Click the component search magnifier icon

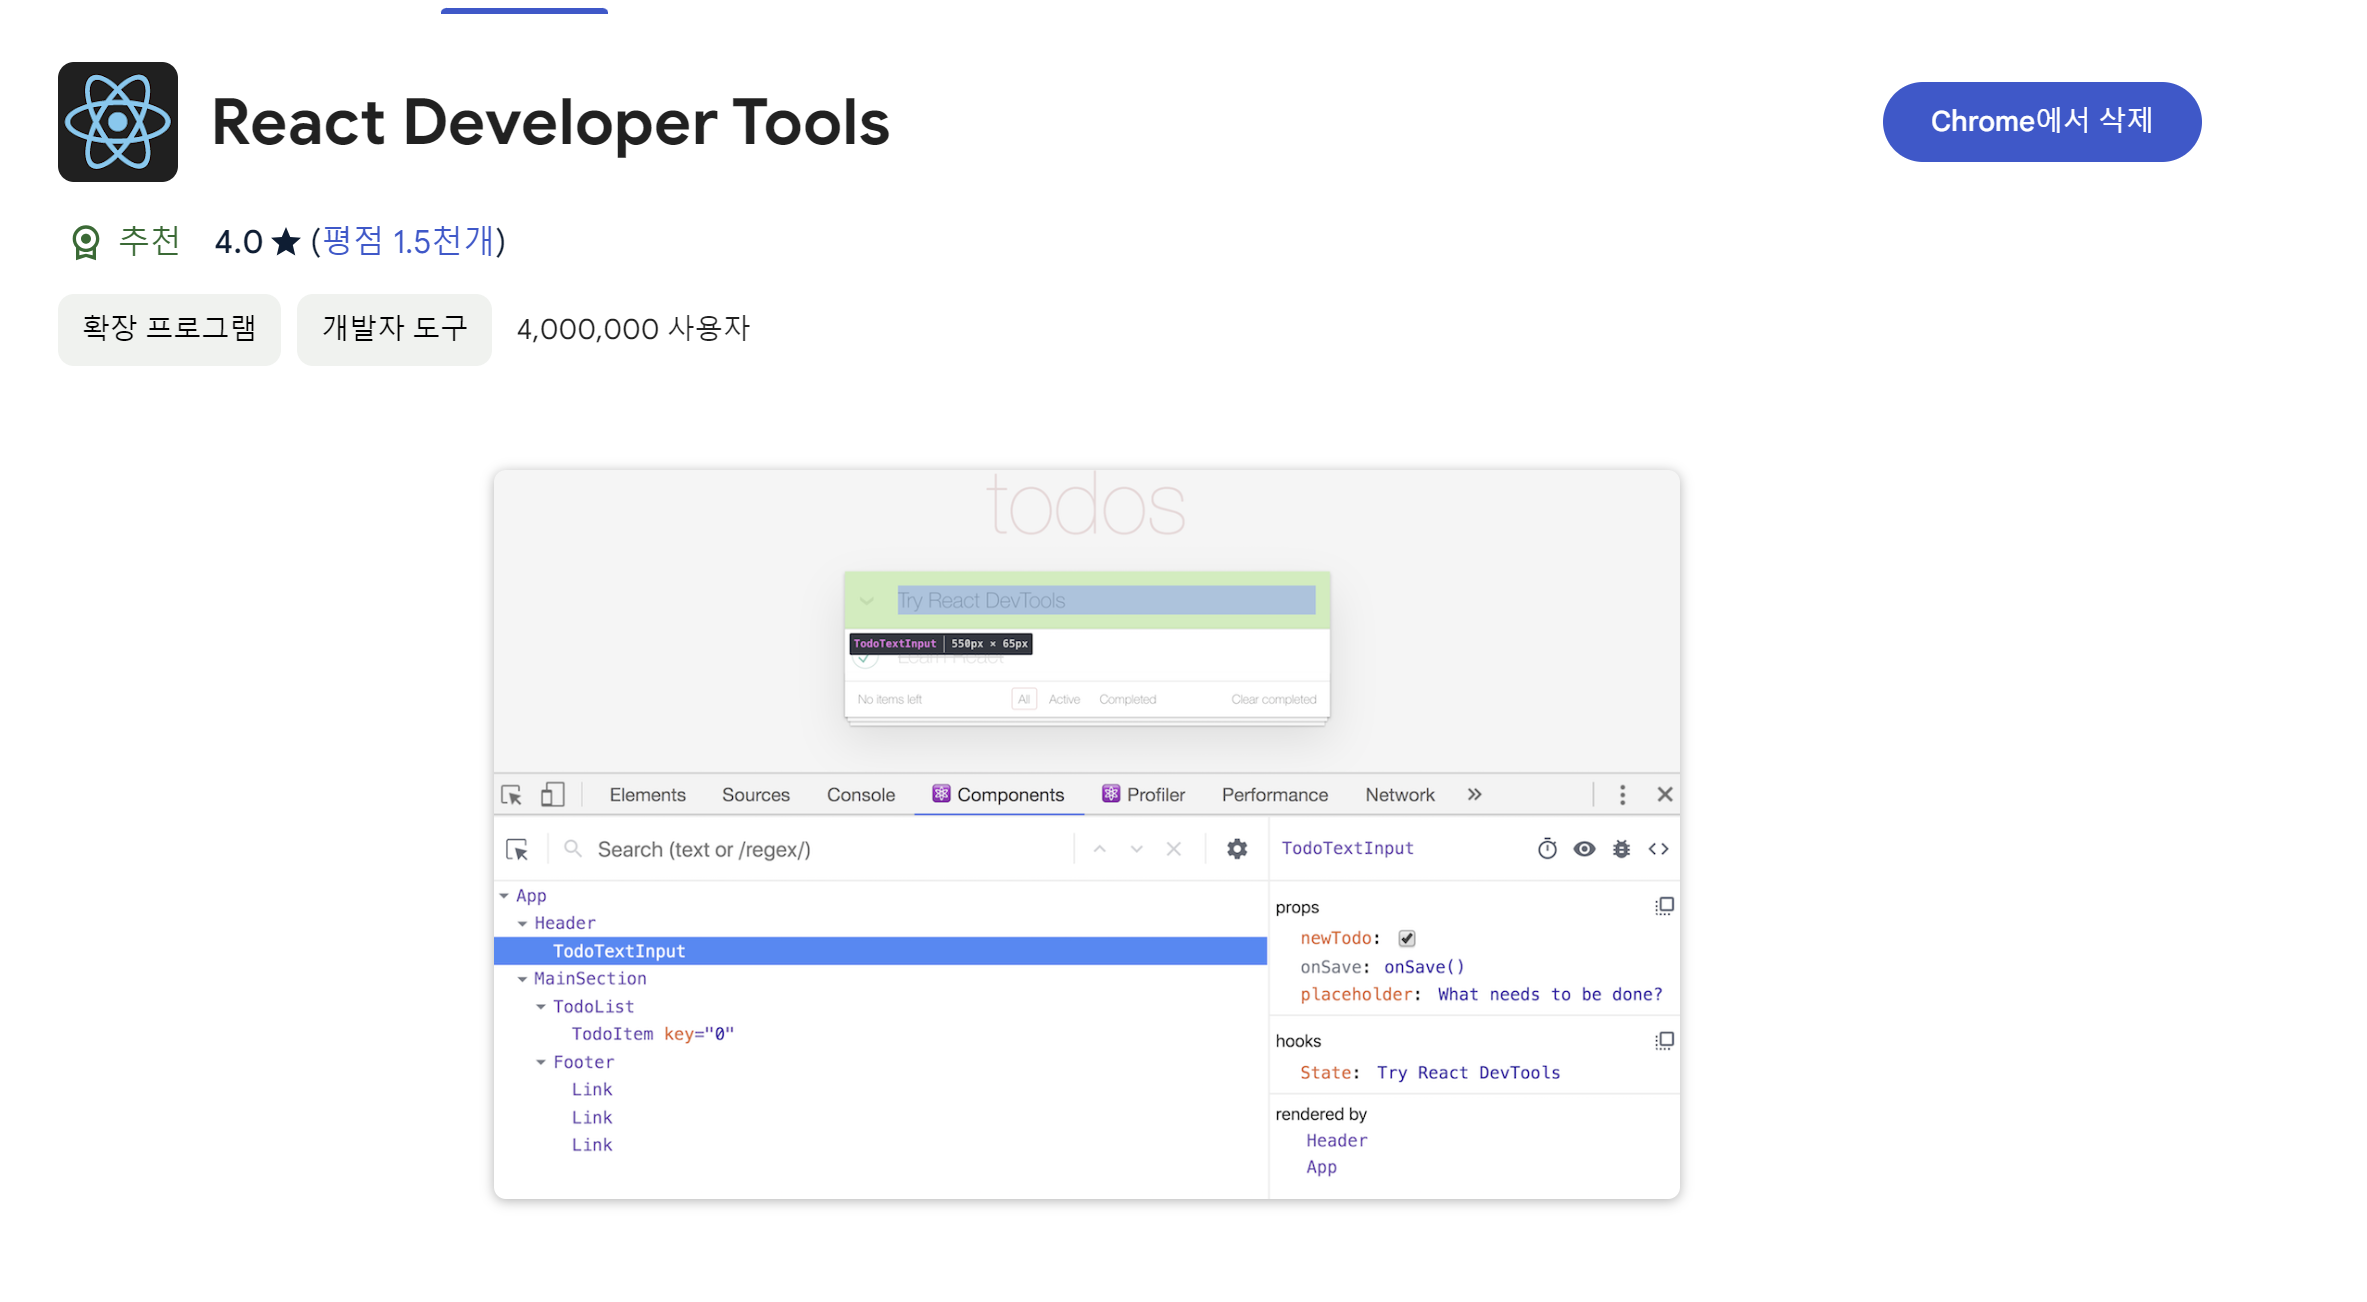point(573,849)
